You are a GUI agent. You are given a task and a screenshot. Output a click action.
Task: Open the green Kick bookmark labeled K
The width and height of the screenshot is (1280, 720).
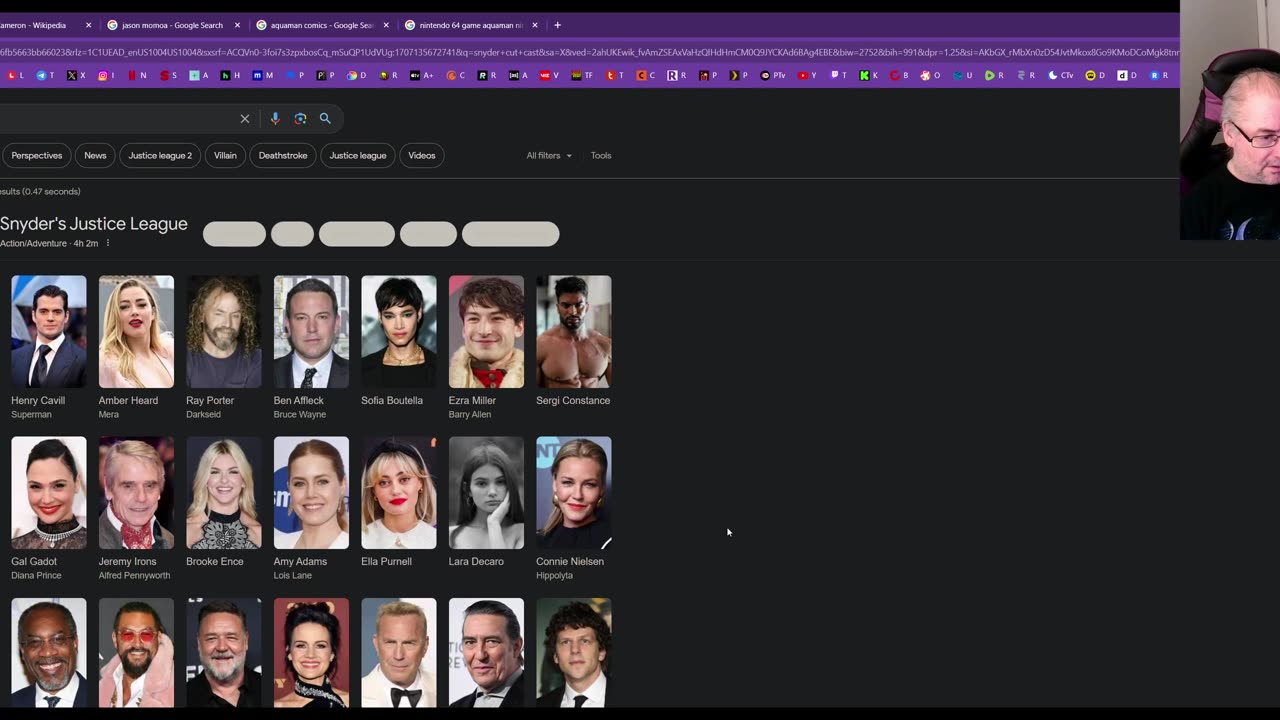pyautogui.click(x=870, y=75)
